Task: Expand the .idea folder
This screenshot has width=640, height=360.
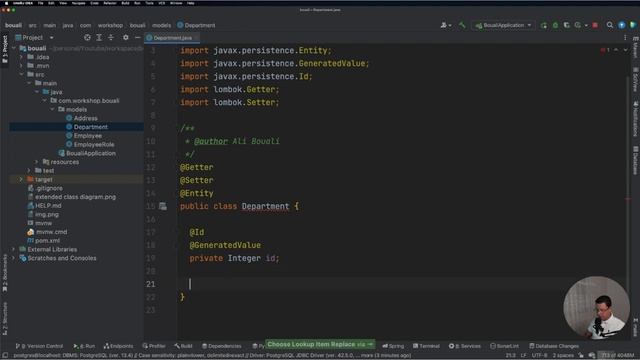Action: point(22,57)
